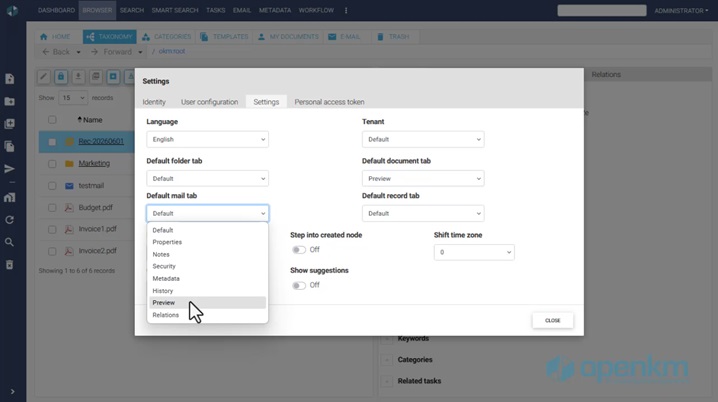Click the add document sidebar icon
This screenshot has width=718, height=402.
tap(9, 79)
